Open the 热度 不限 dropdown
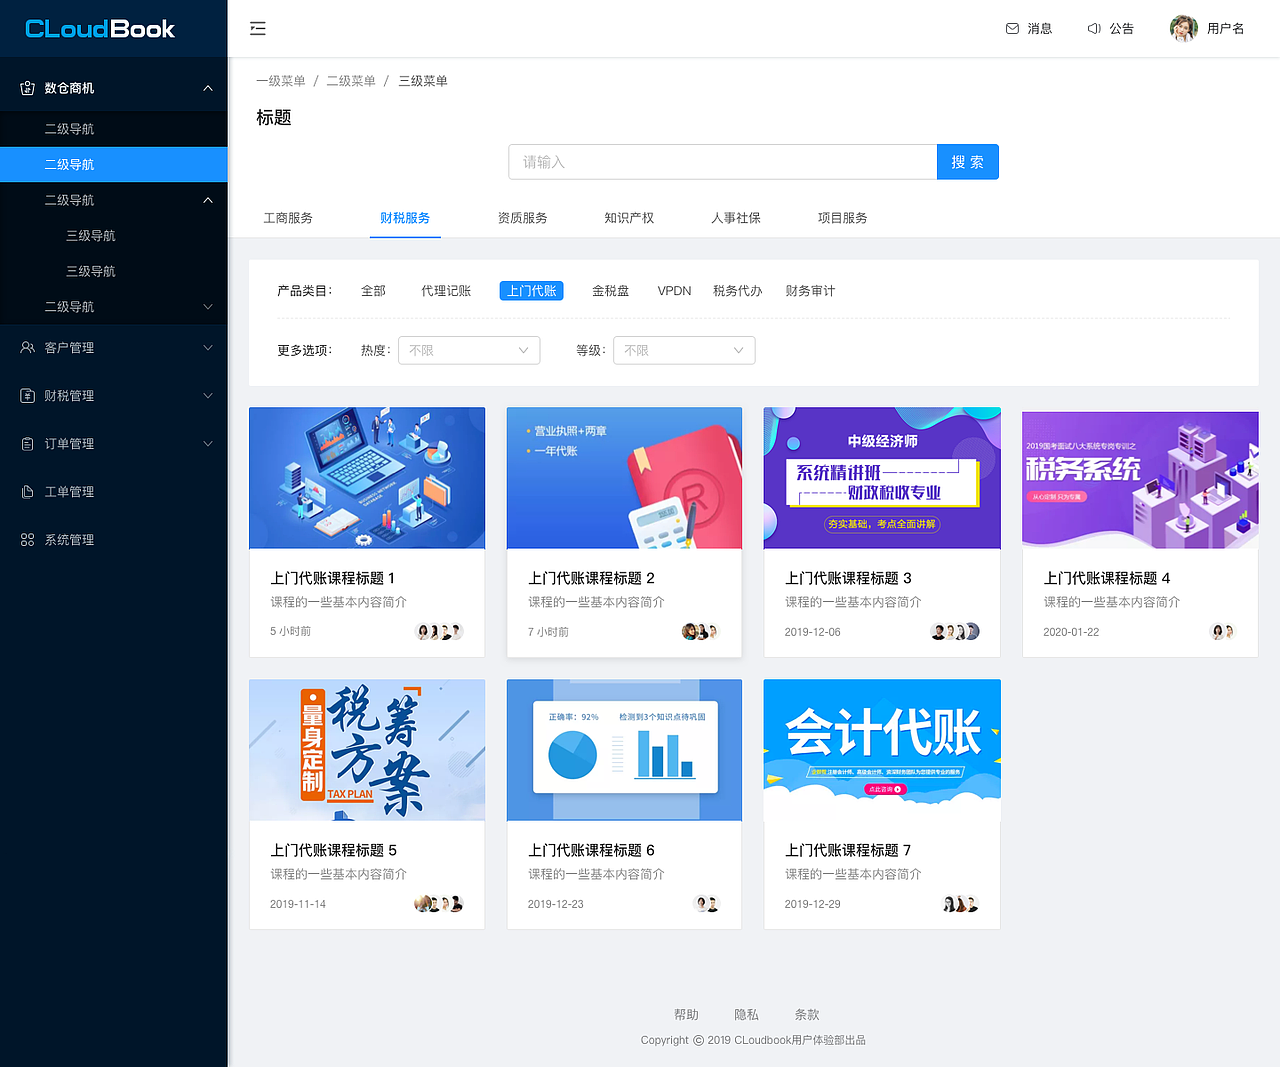 tap(468, 350)
